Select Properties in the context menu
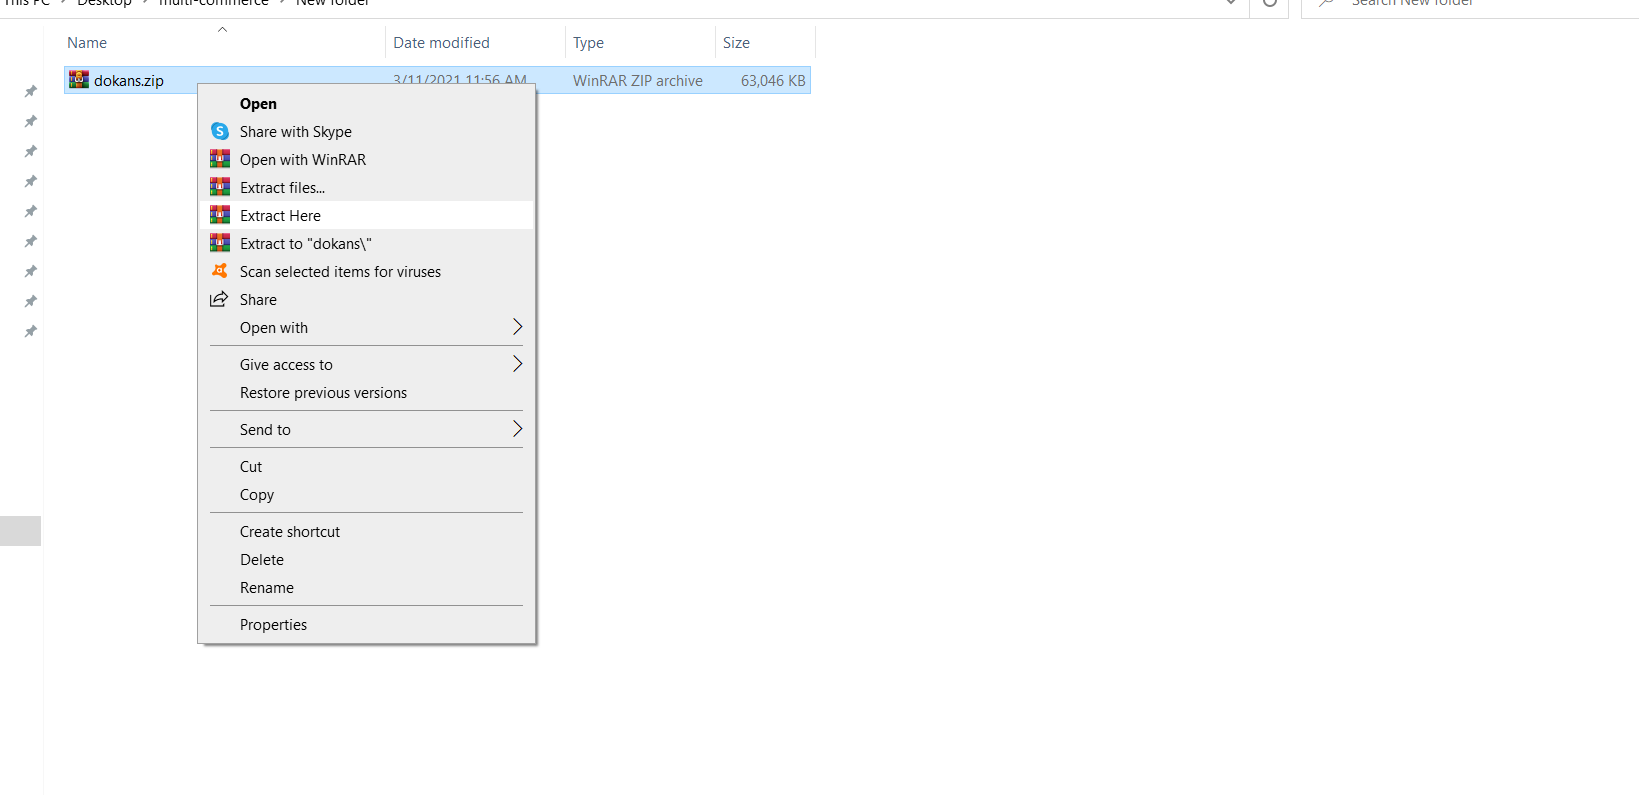 (273, 625)
